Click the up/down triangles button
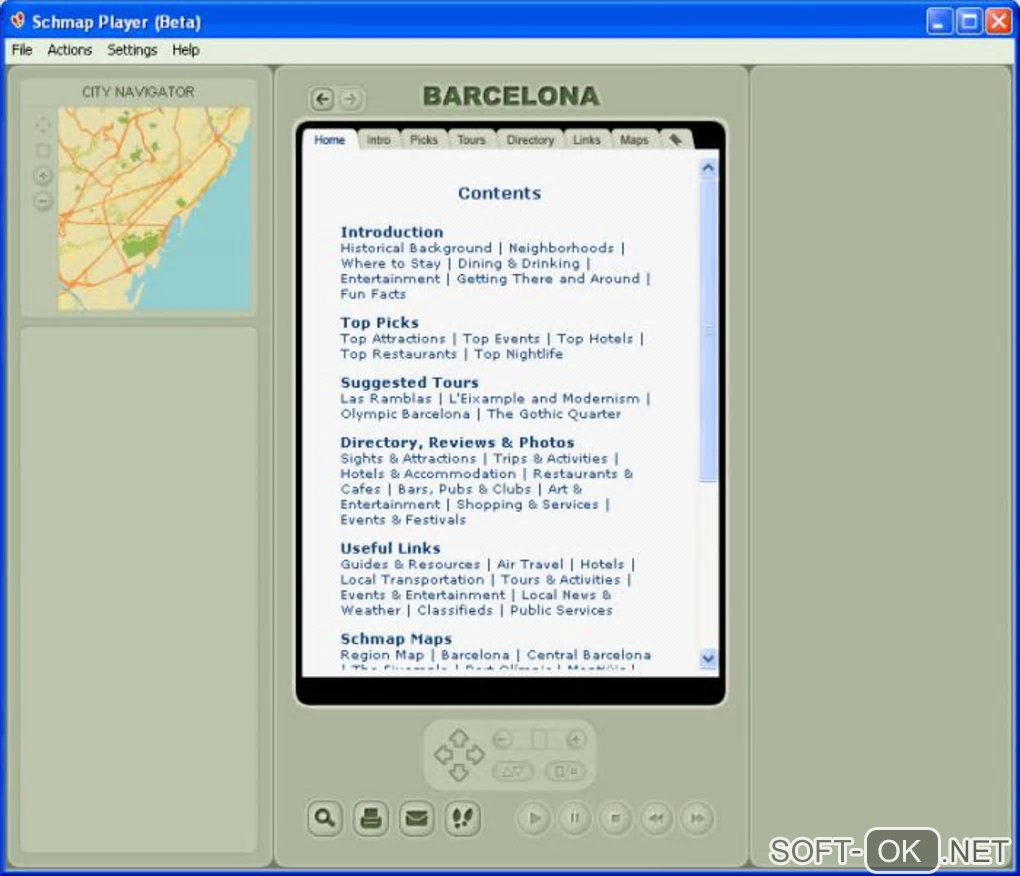The width and height of the screenshot is (1020, 876). tap(513, 771)
